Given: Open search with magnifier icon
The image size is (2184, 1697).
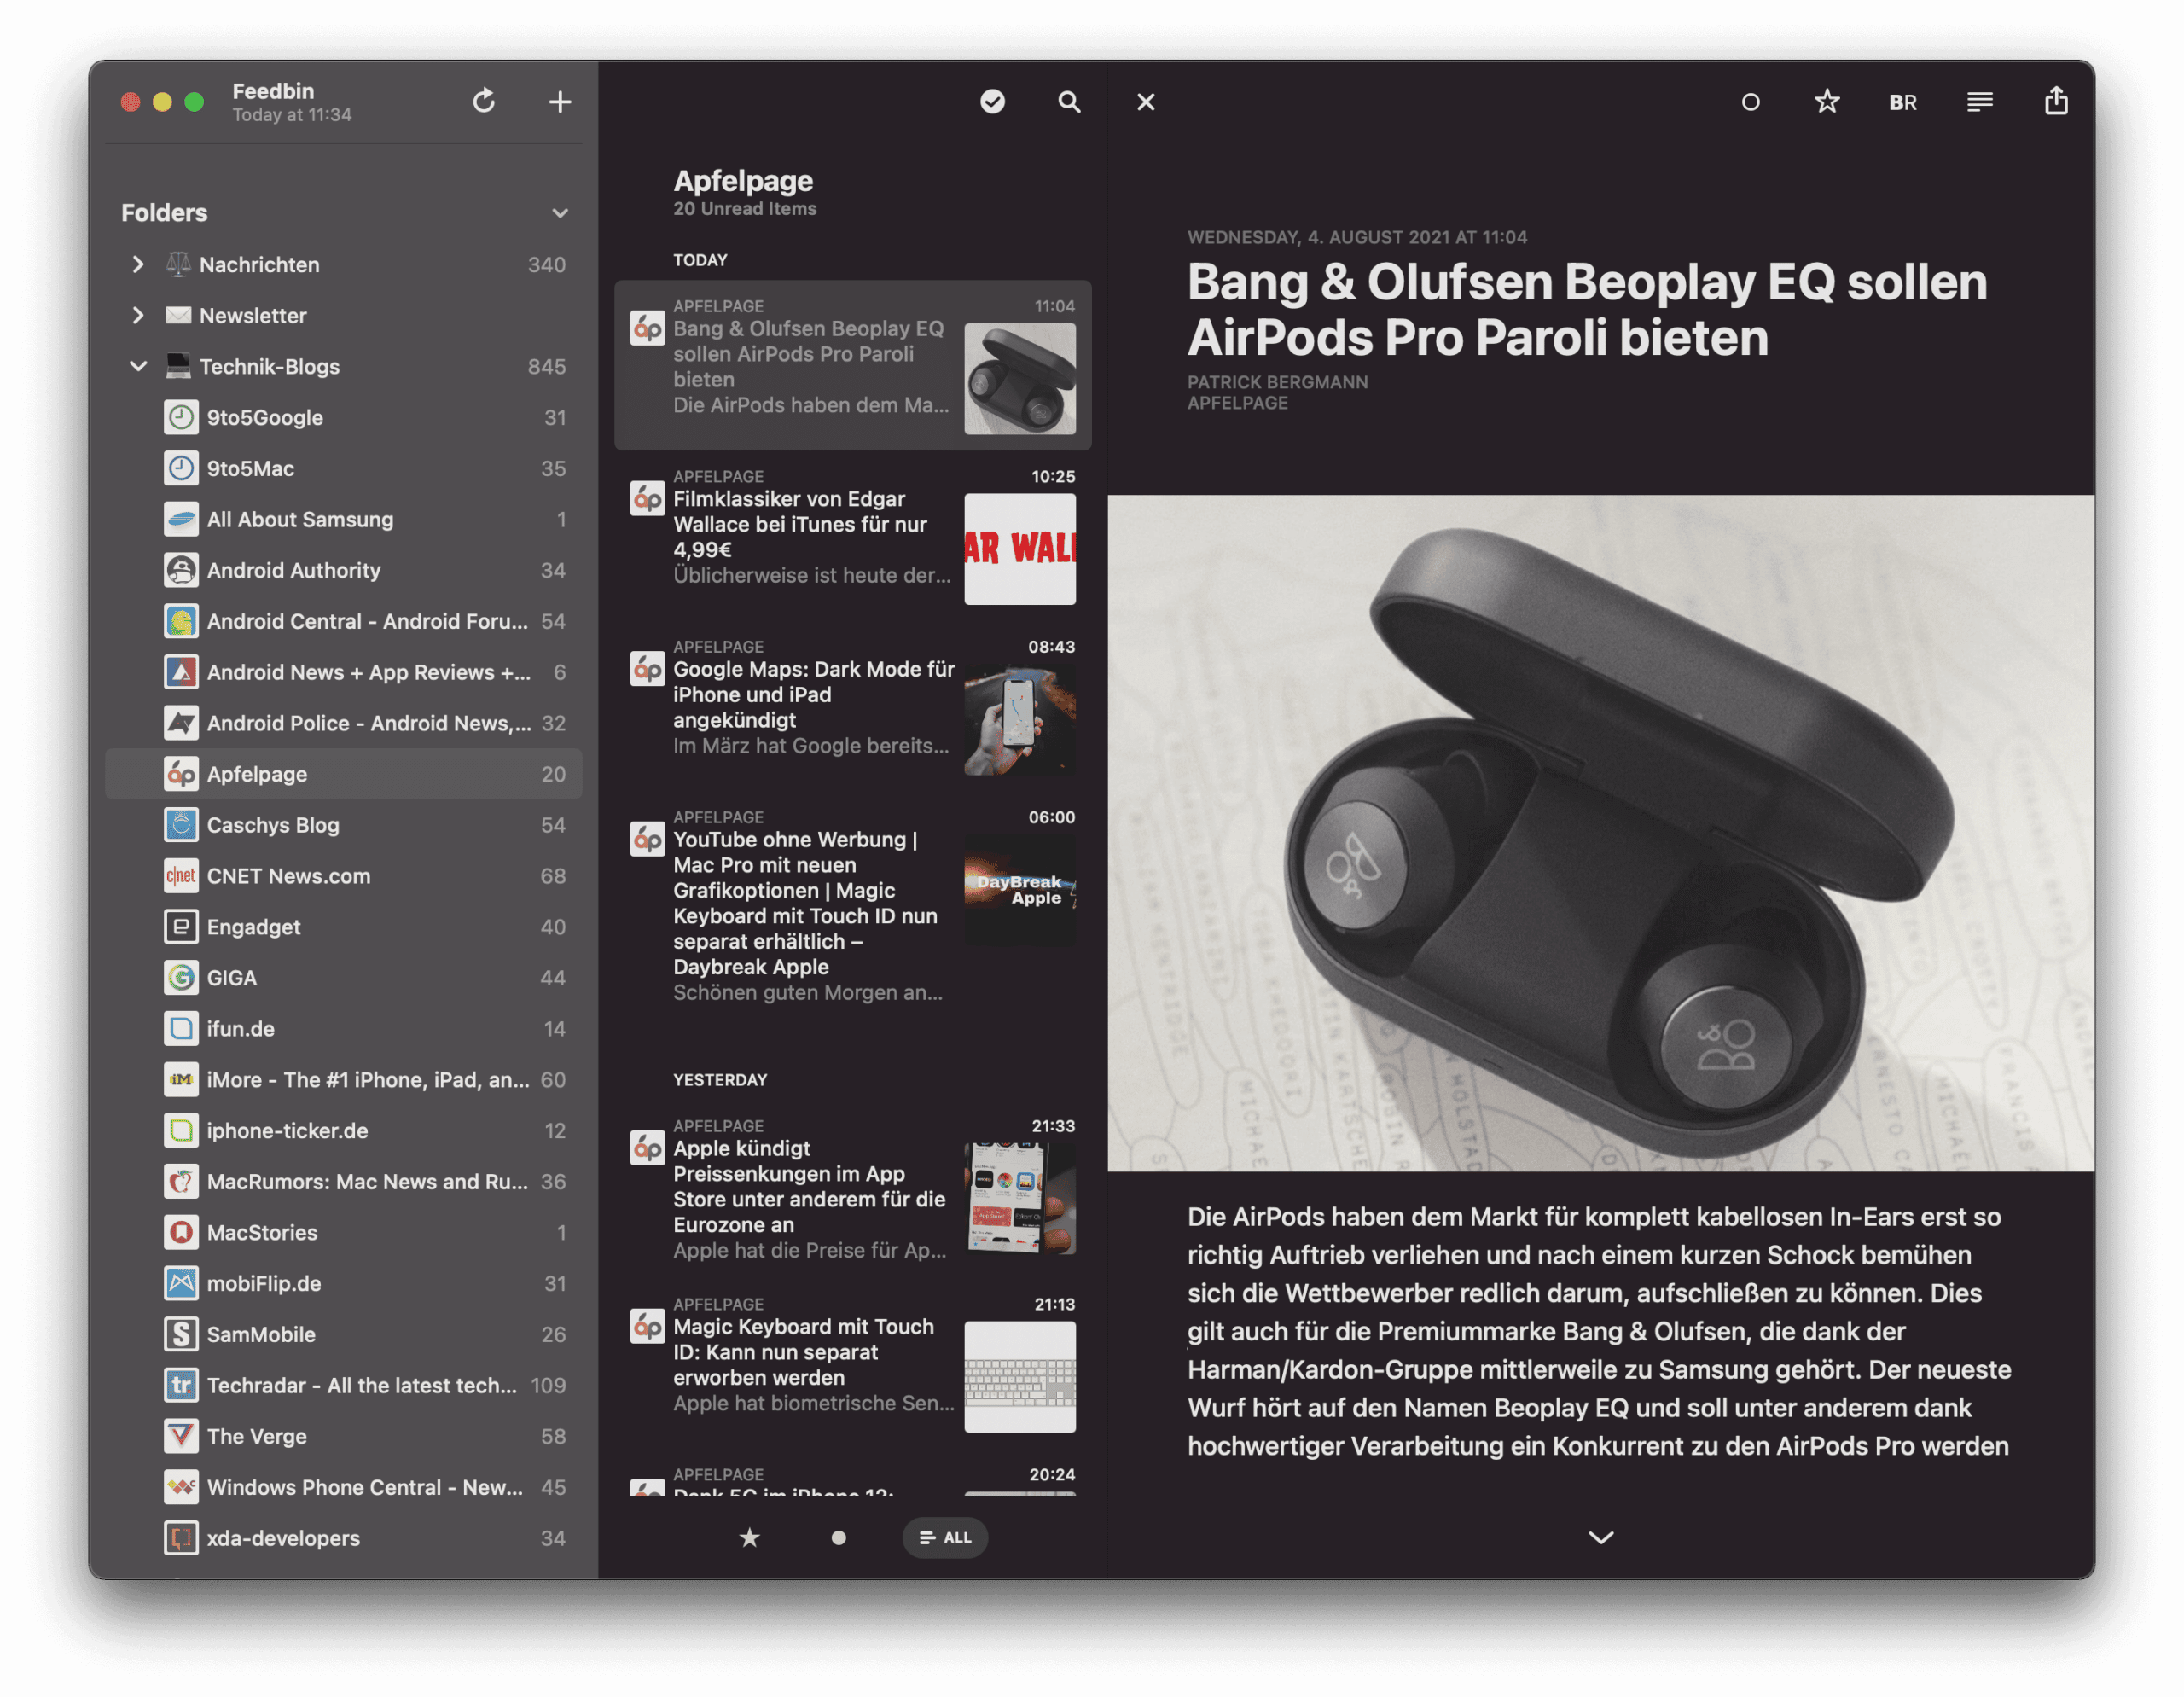Looking at the screenshot, I should click(x=1069, y=101).
